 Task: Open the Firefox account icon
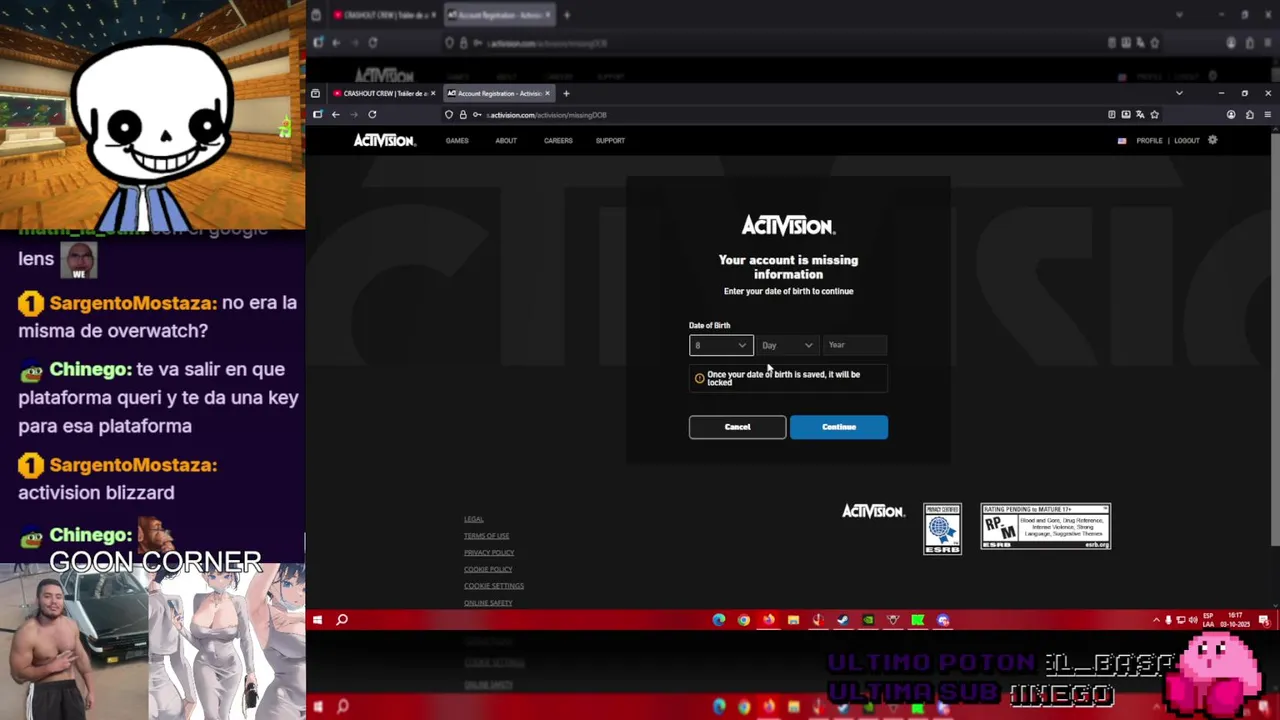pos(1231,115)
